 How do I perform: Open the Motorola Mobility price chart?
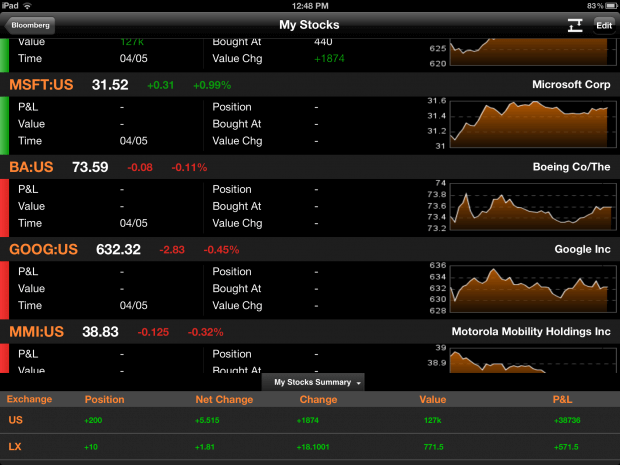coord(533,360)
